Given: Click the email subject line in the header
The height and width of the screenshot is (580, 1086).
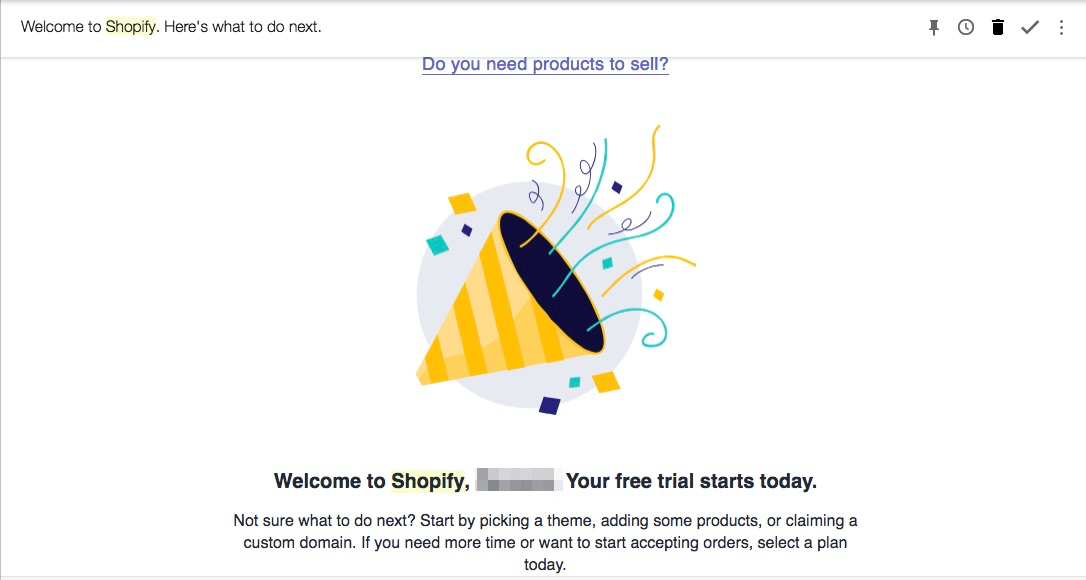Looking at the screenshot, I should pos(171,27).
